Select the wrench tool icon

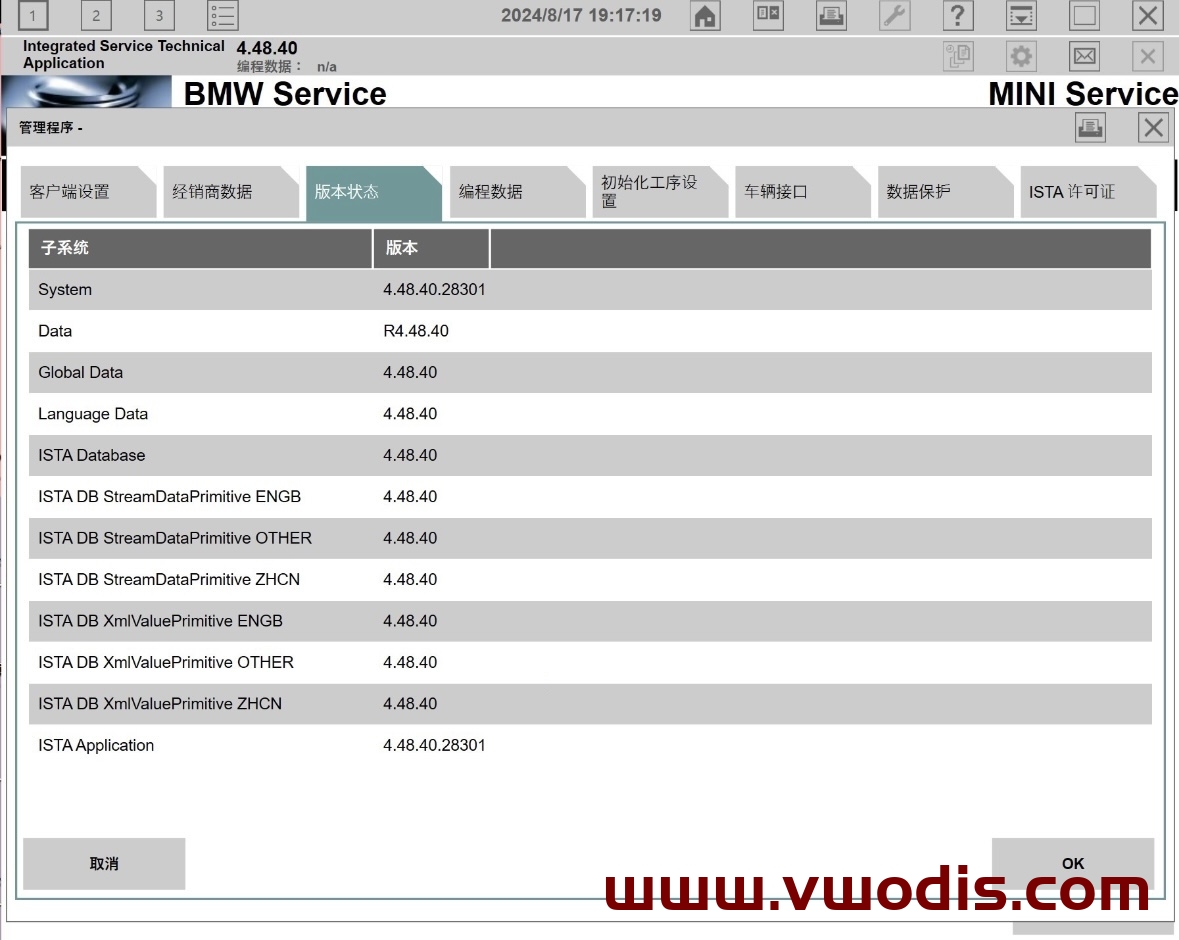894,16
